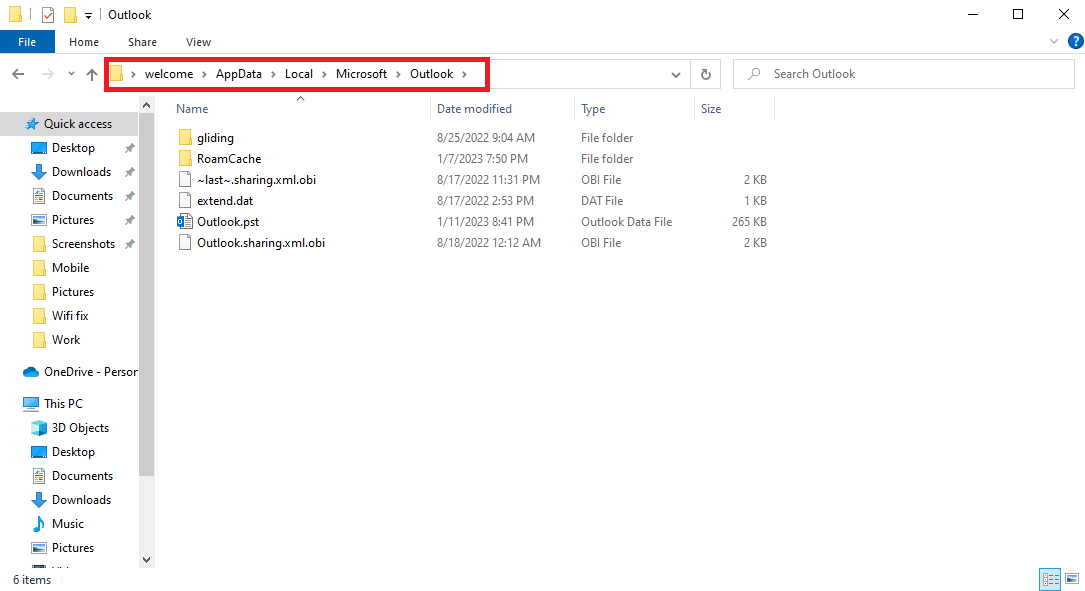The height and width of the screenshot is (591, 1085).
Task: Open Music under This PC
Action: 68,524
